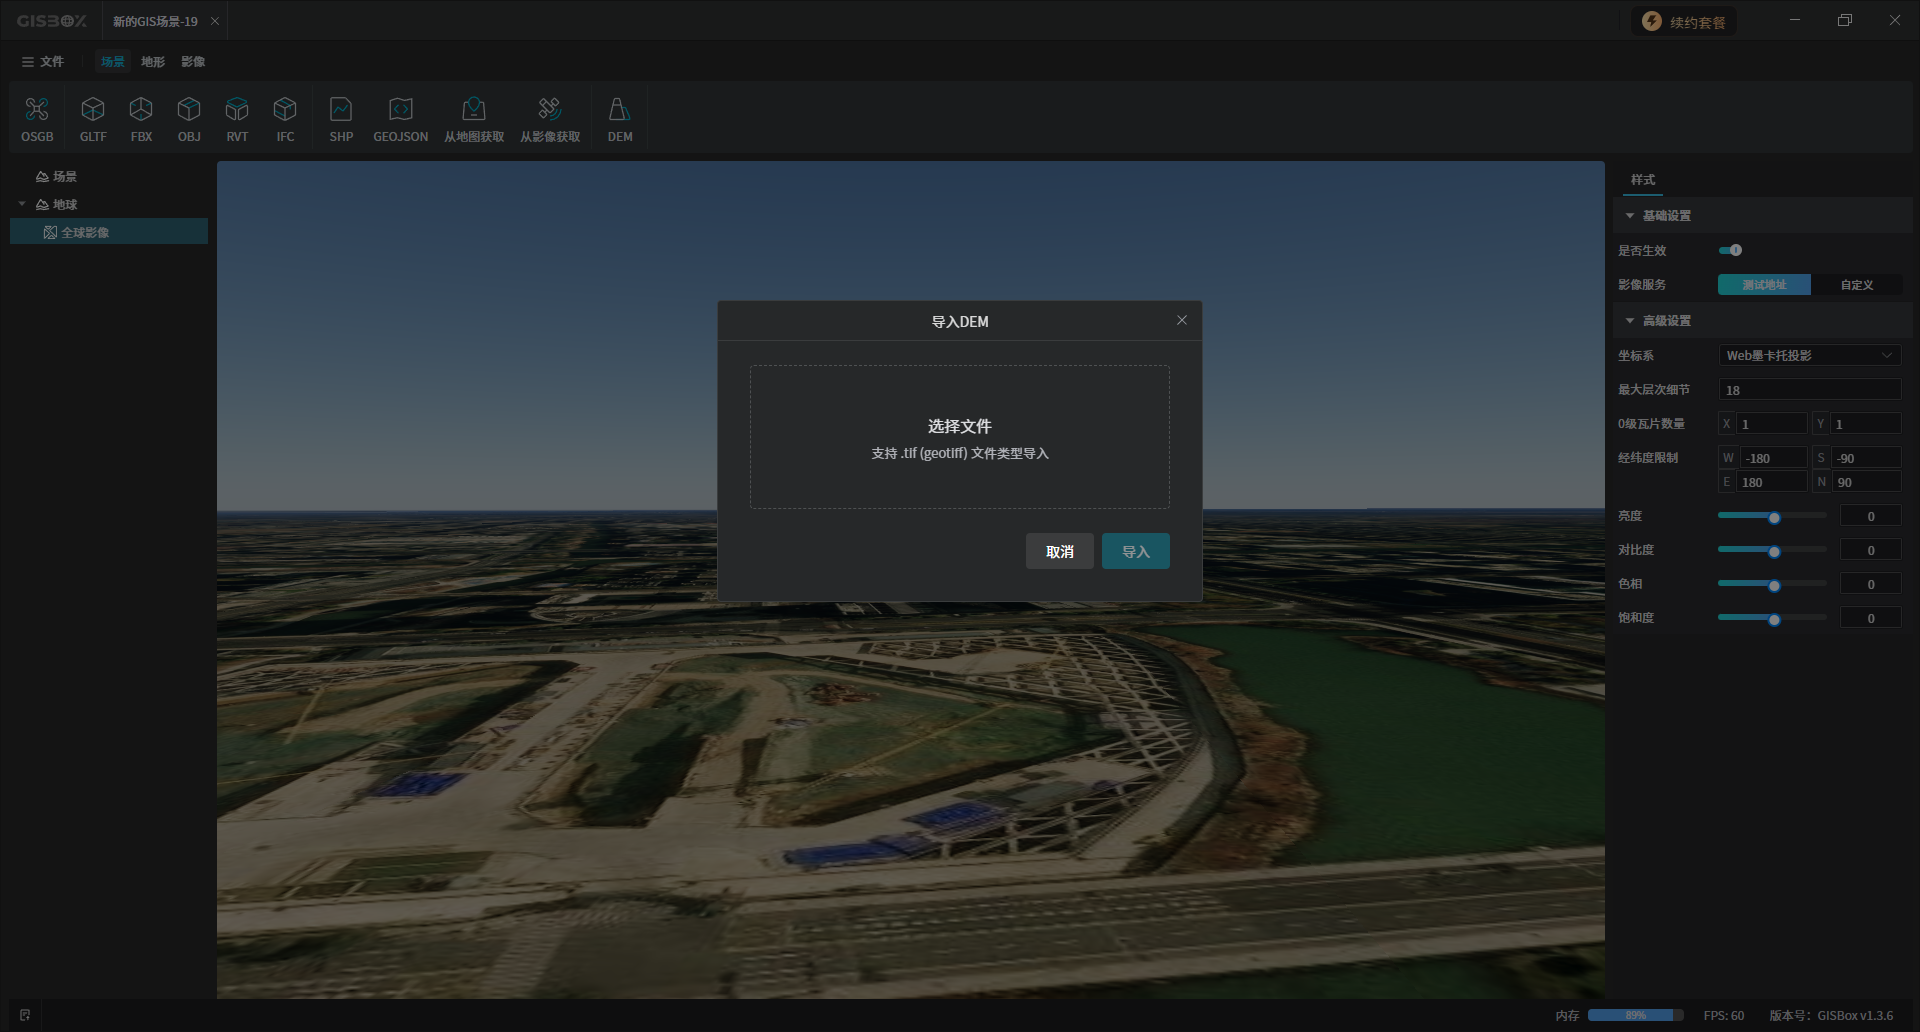Click the 导入 button in dialog

pos(1135,551)
